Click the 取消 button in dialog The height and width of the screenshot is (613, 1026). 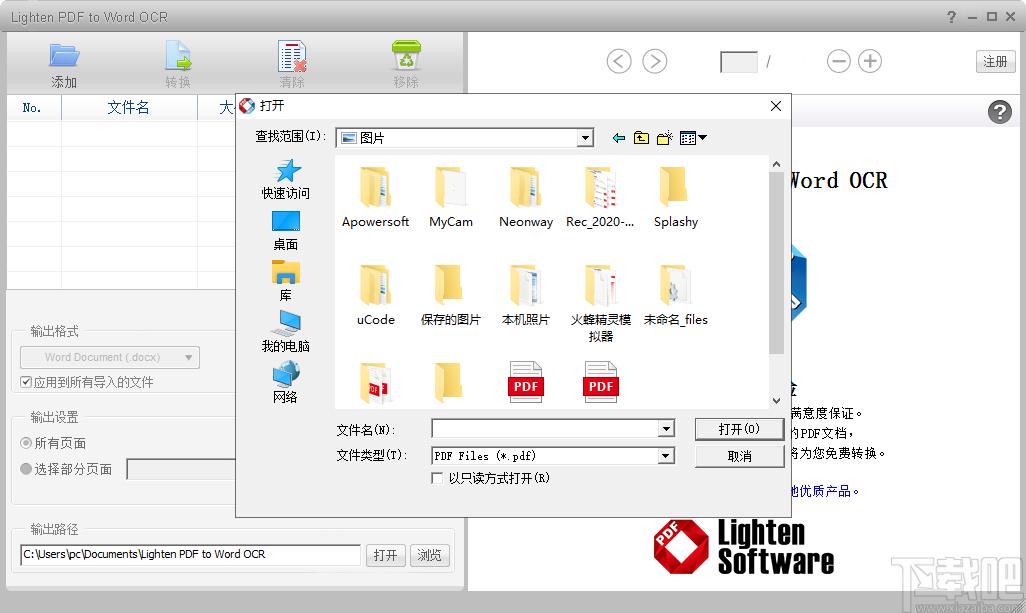click(x=739, y=456)
